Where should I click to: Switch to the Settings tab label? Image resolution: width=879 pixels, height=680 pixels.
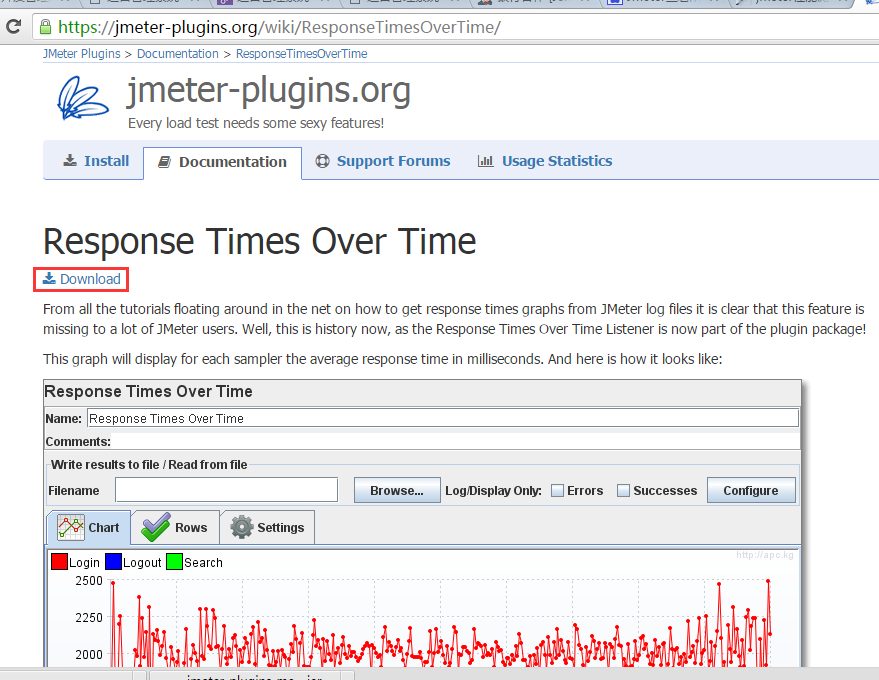tap(281, 528)
